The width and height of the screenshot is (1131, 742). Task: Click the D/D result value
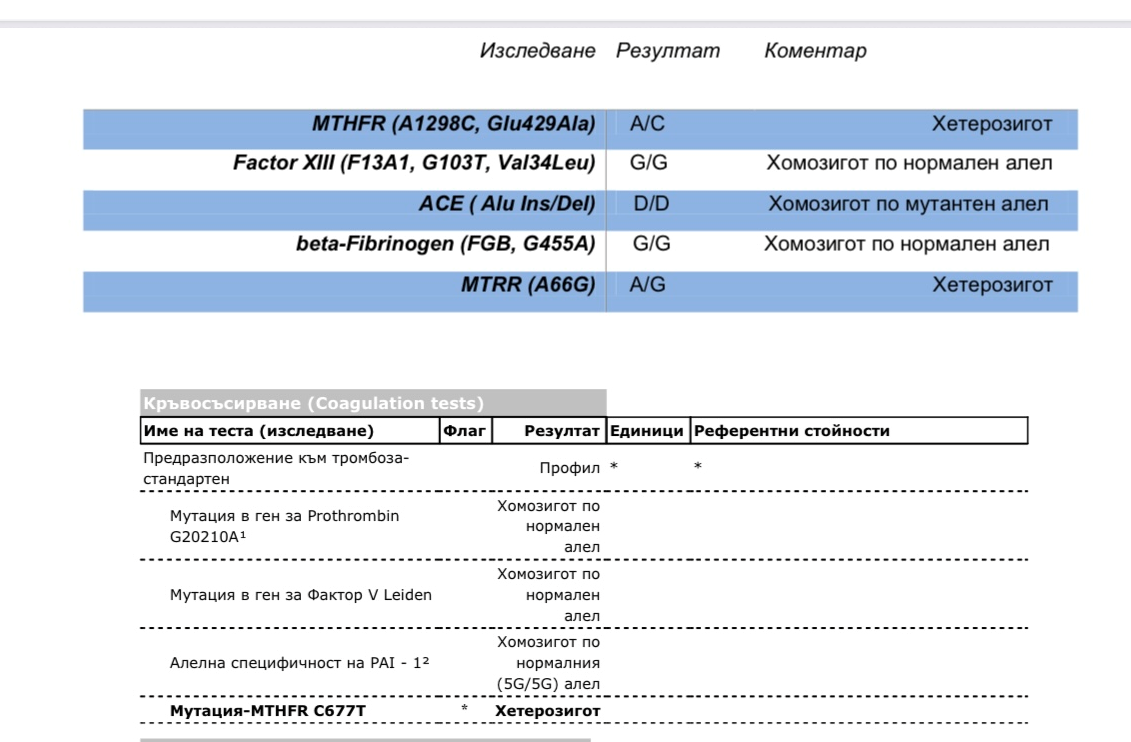click(650, 204)
